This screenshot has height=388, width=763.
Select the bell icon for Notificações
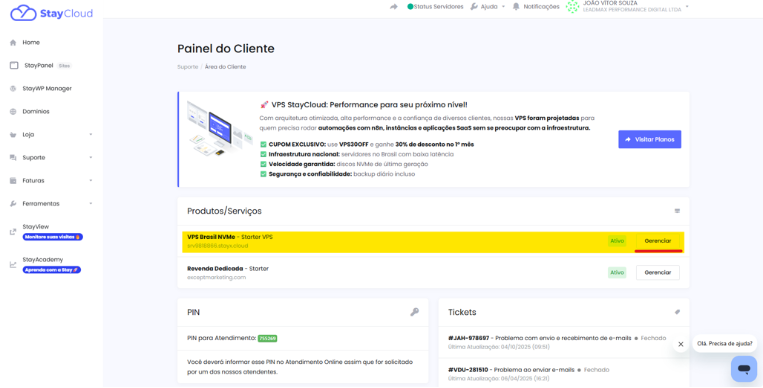click(516, 7)
